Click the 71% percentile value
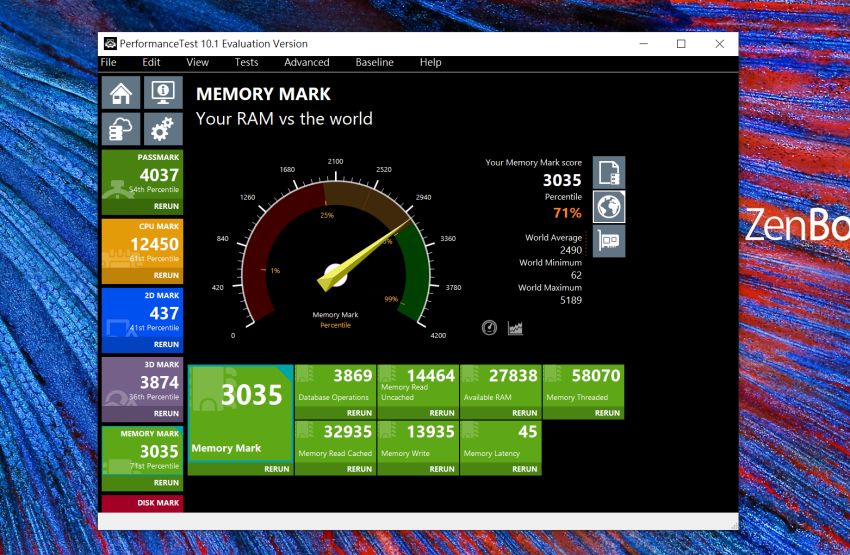 pyautogui.click(x=567, y=213)
